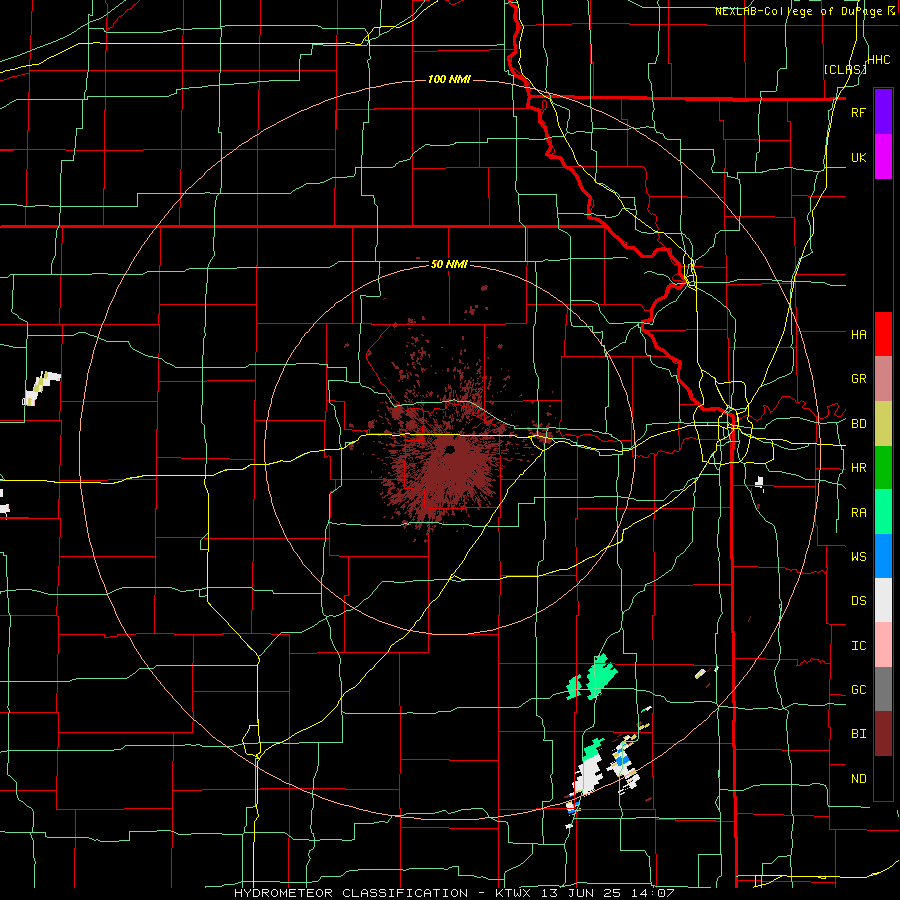Click the BI brown legend swatch
This screenshot has width=900, height=900.
[x=883, y=734]
